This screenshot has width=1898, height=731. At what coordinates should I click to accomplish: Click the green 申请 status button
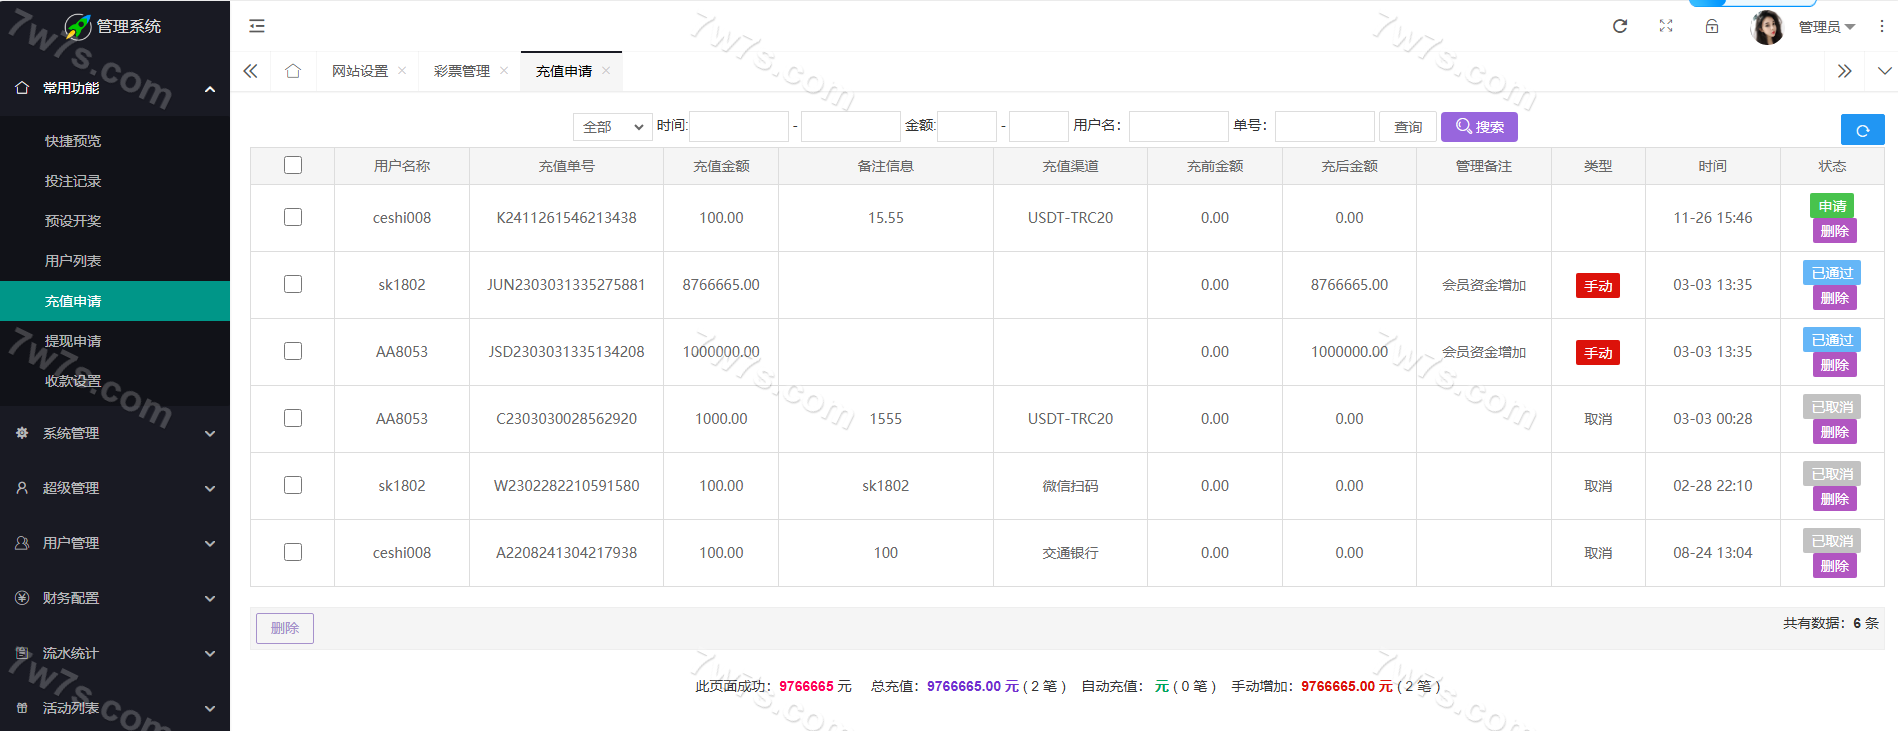pos(1832,206)
